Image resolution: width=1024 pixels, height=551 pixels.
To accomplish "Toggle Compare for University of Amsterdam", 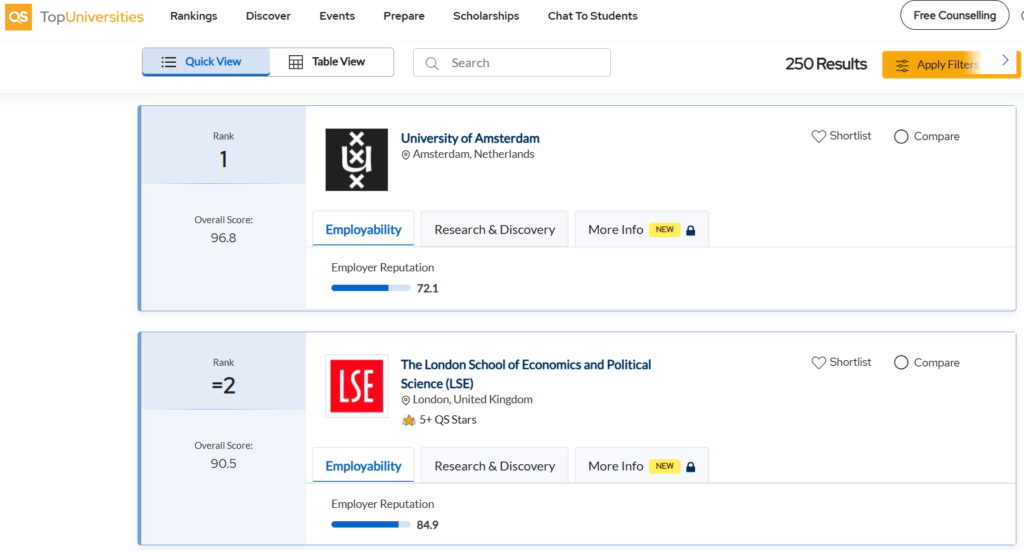I will (901, 136).
